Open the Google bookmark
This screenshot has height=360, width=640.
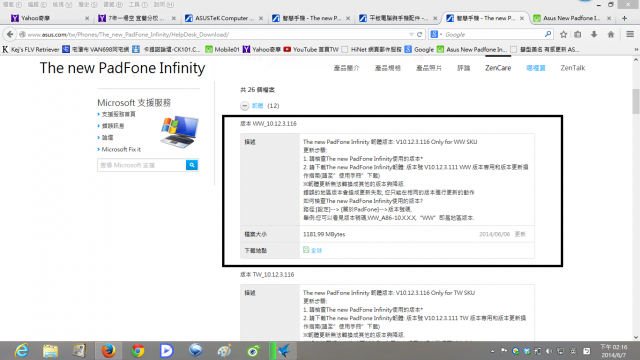(x=419, y=49)
